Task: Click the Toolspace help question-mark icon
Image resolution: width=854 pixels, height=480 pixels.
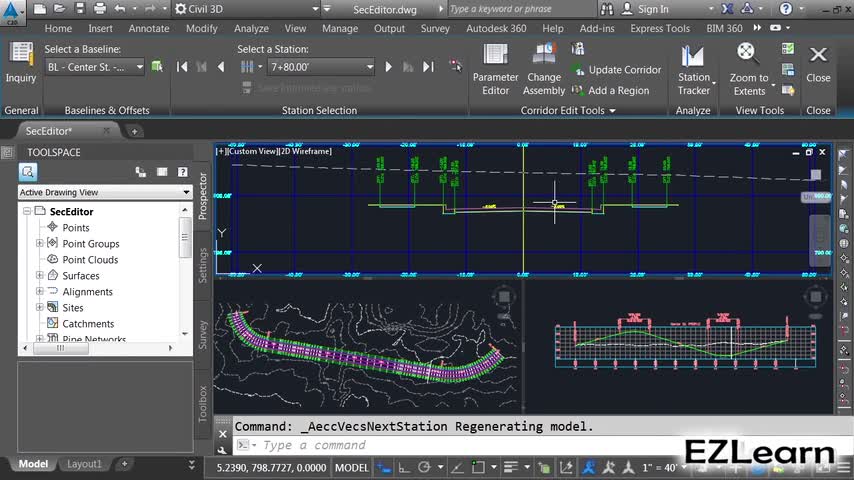Action: tap(182, 172)
